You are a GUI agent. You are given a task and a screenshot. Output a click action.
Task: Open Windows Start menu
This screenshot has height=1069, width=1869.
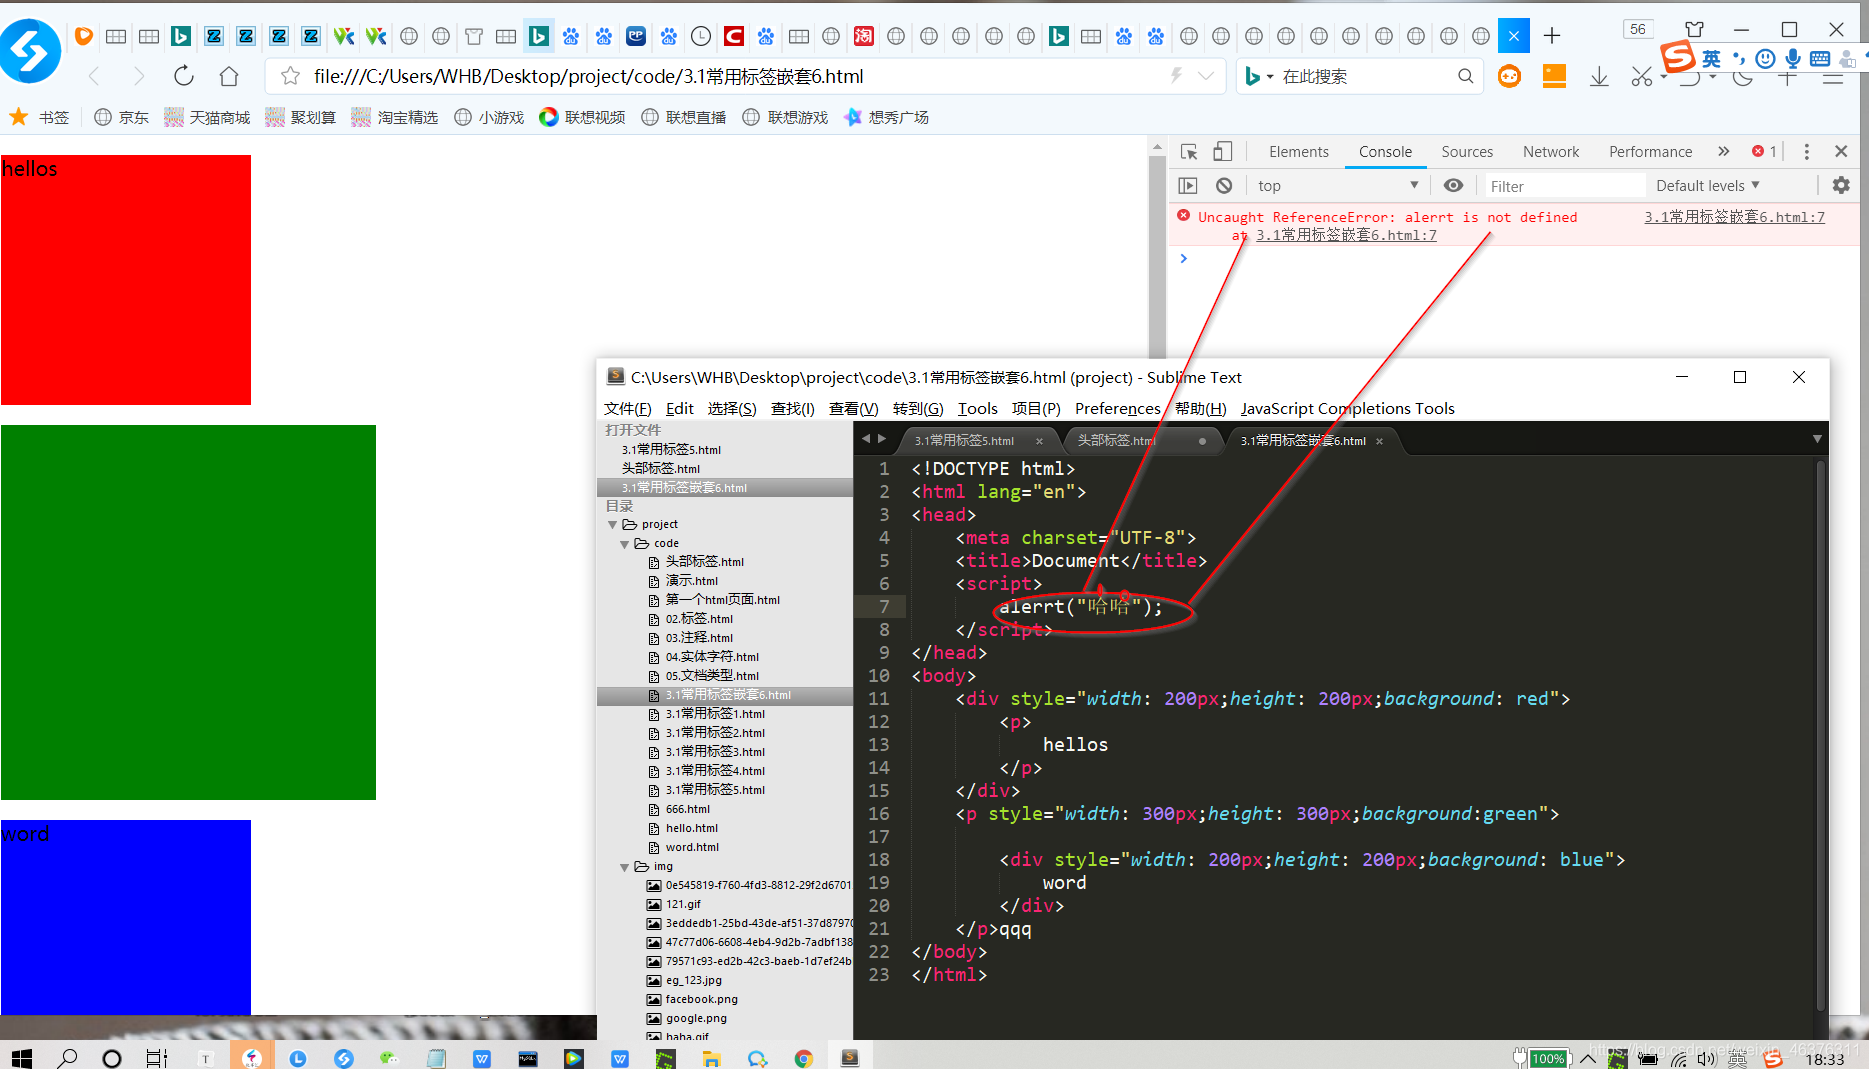pyautogui.click(x=21, y=1057)
